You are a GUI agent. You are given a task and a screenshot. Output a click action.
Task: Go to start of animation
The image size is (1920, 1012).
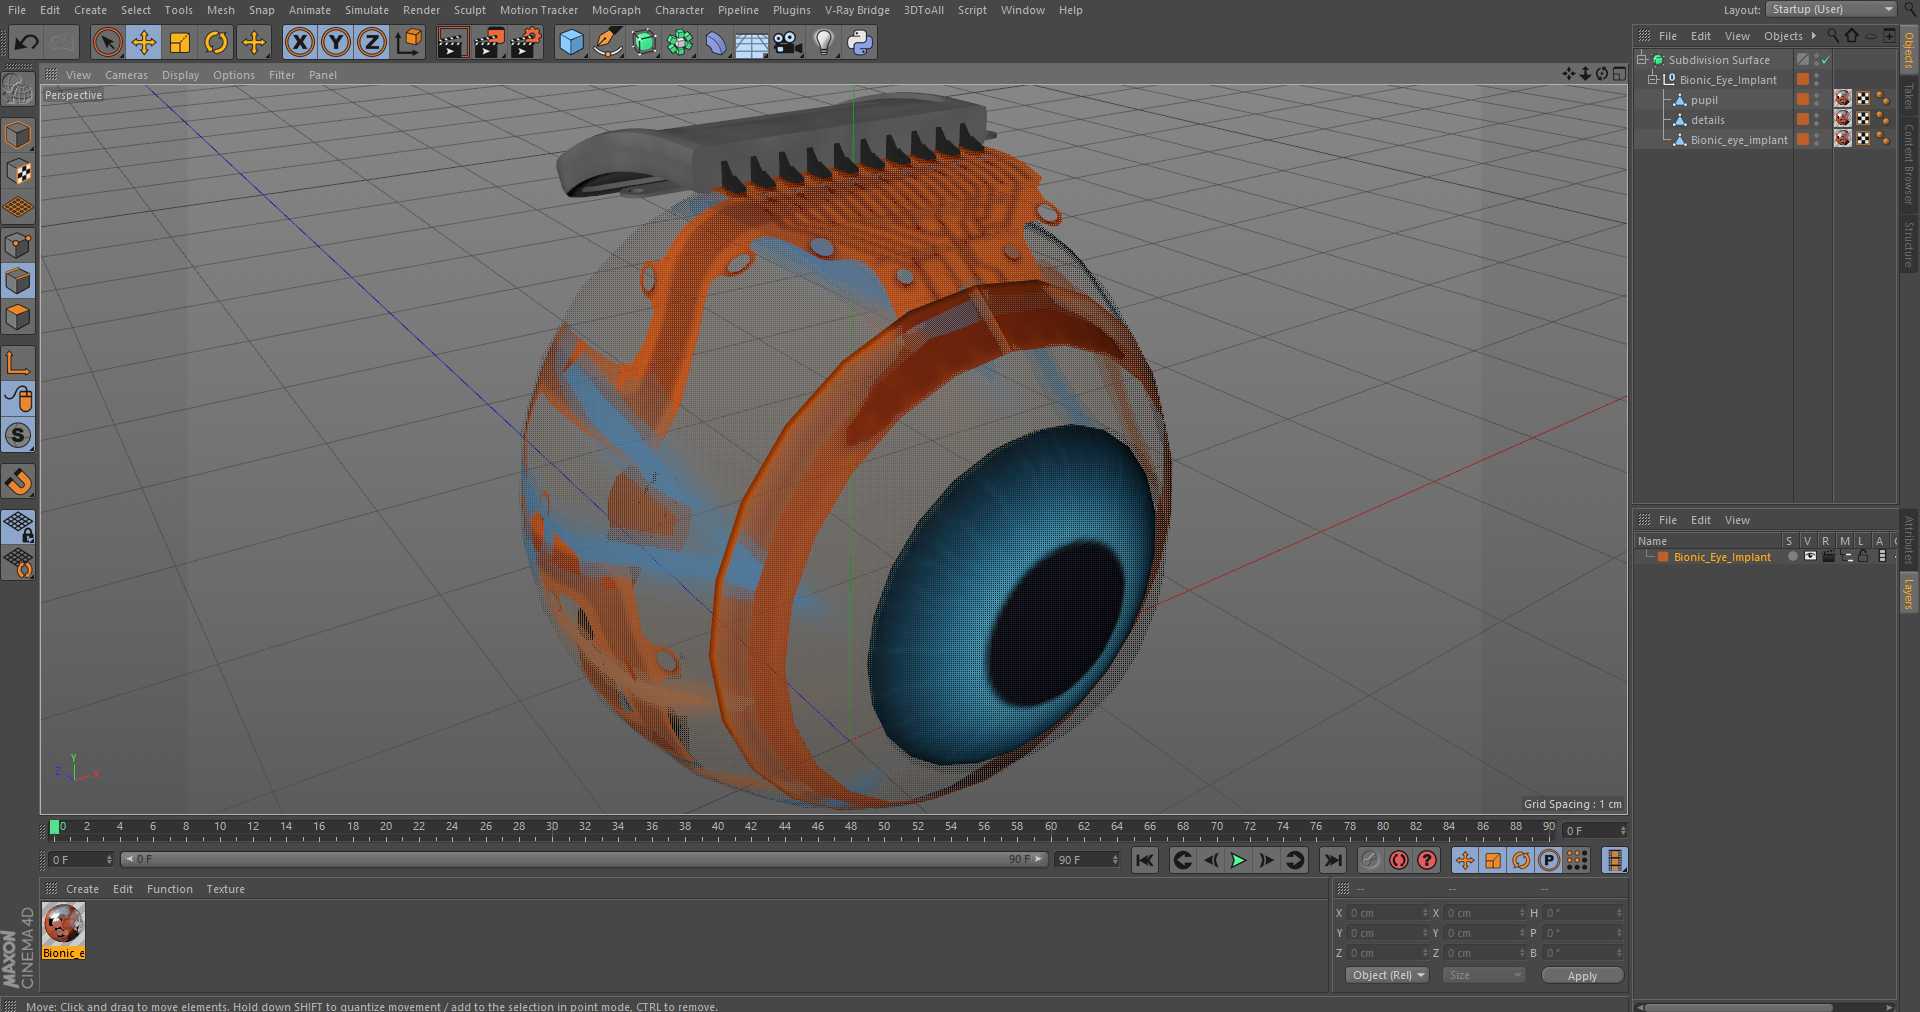[x=1145, y=860]
